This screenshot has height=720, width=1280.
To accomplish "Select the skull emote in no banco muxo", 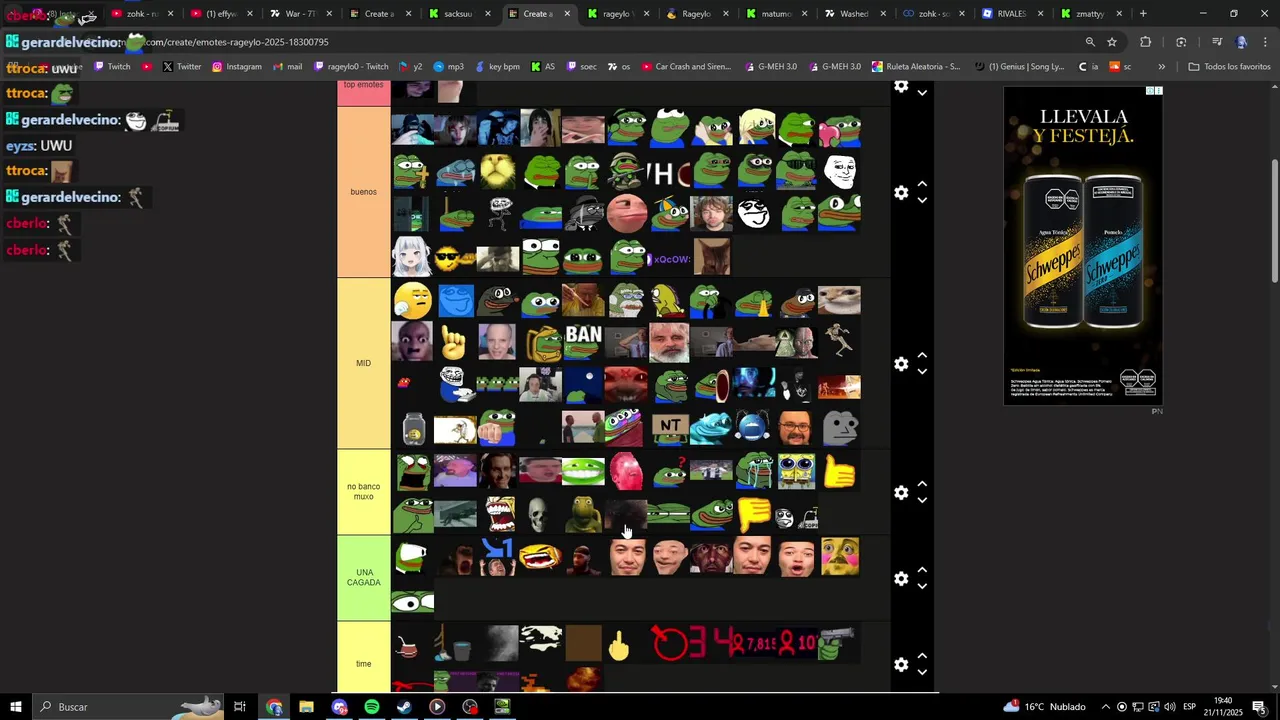I will 538,514.
